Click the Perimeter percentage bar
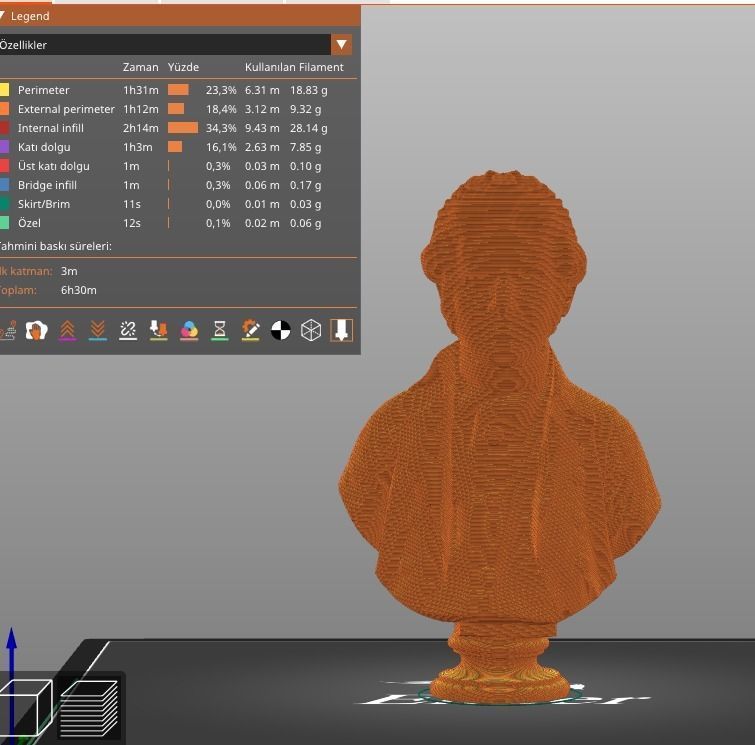This screenshot has width=755, height=745. (178, 90)
